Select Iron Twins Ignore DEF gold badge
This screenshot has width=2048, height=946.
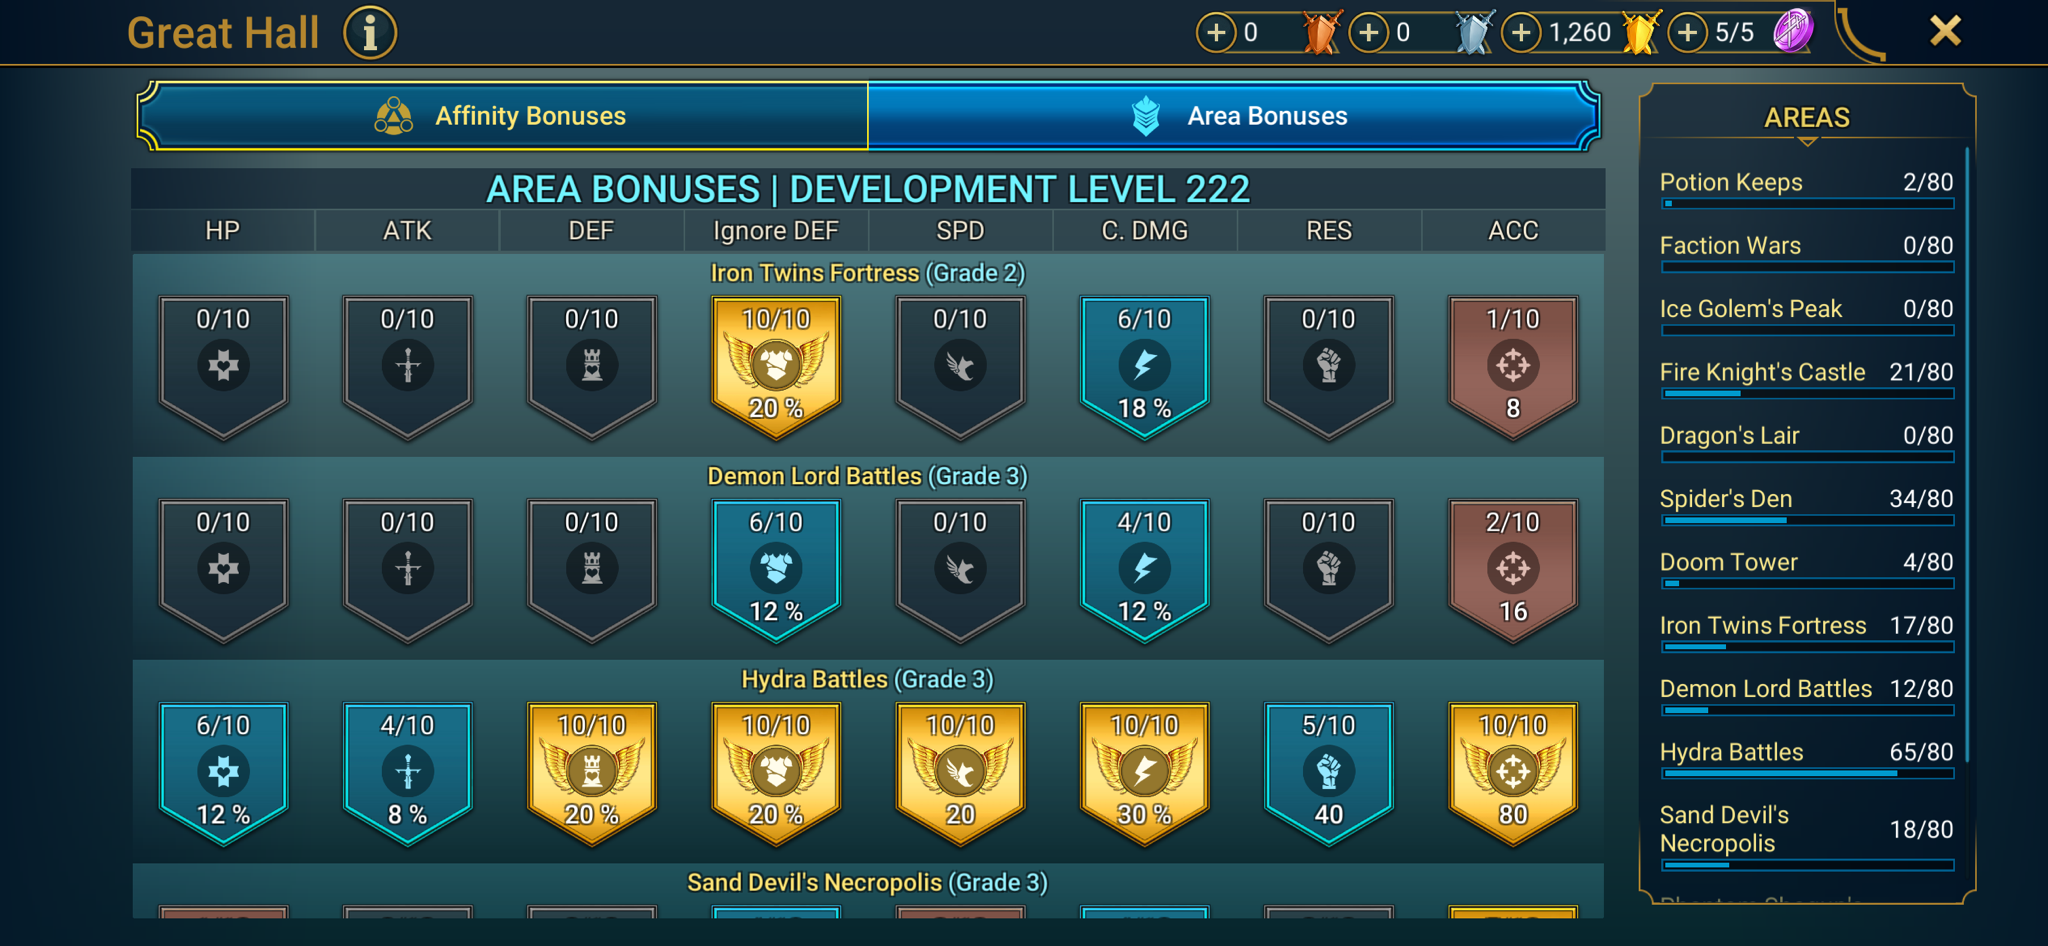click(776, 367)
